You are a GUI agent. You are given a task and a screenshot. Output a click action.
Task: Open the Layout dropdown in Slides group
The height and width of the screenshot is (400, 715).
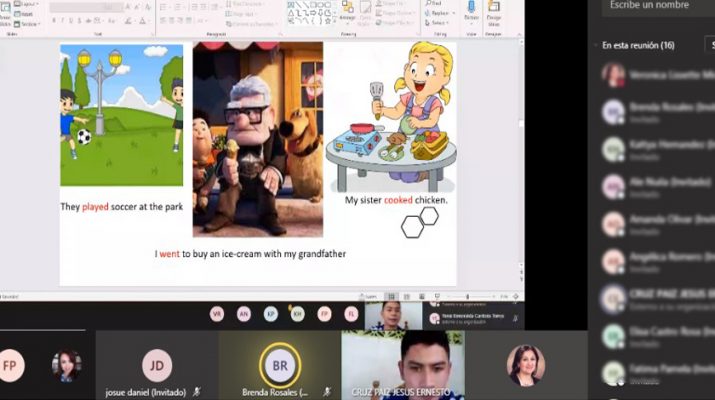click(x=27, y=6)
